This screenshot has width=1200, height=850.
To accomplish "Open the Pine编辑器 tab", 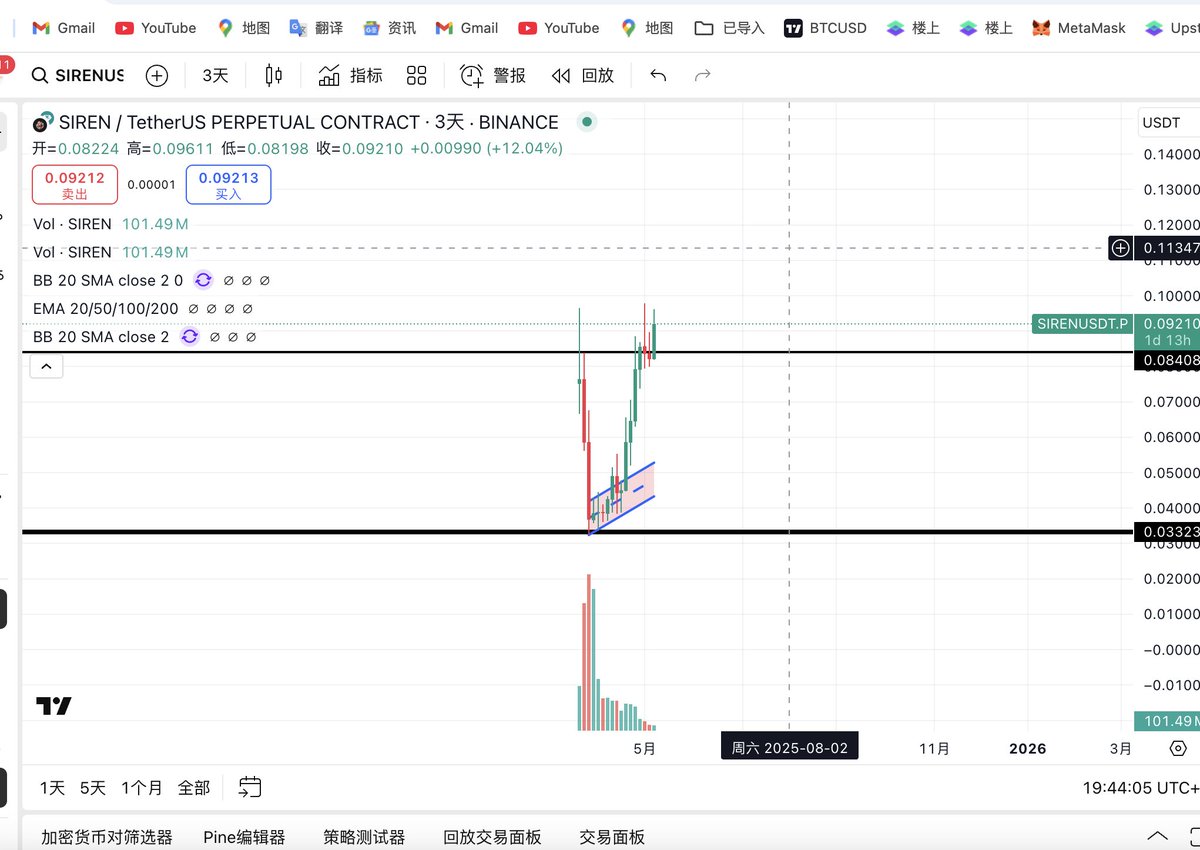I will [244, 837].
